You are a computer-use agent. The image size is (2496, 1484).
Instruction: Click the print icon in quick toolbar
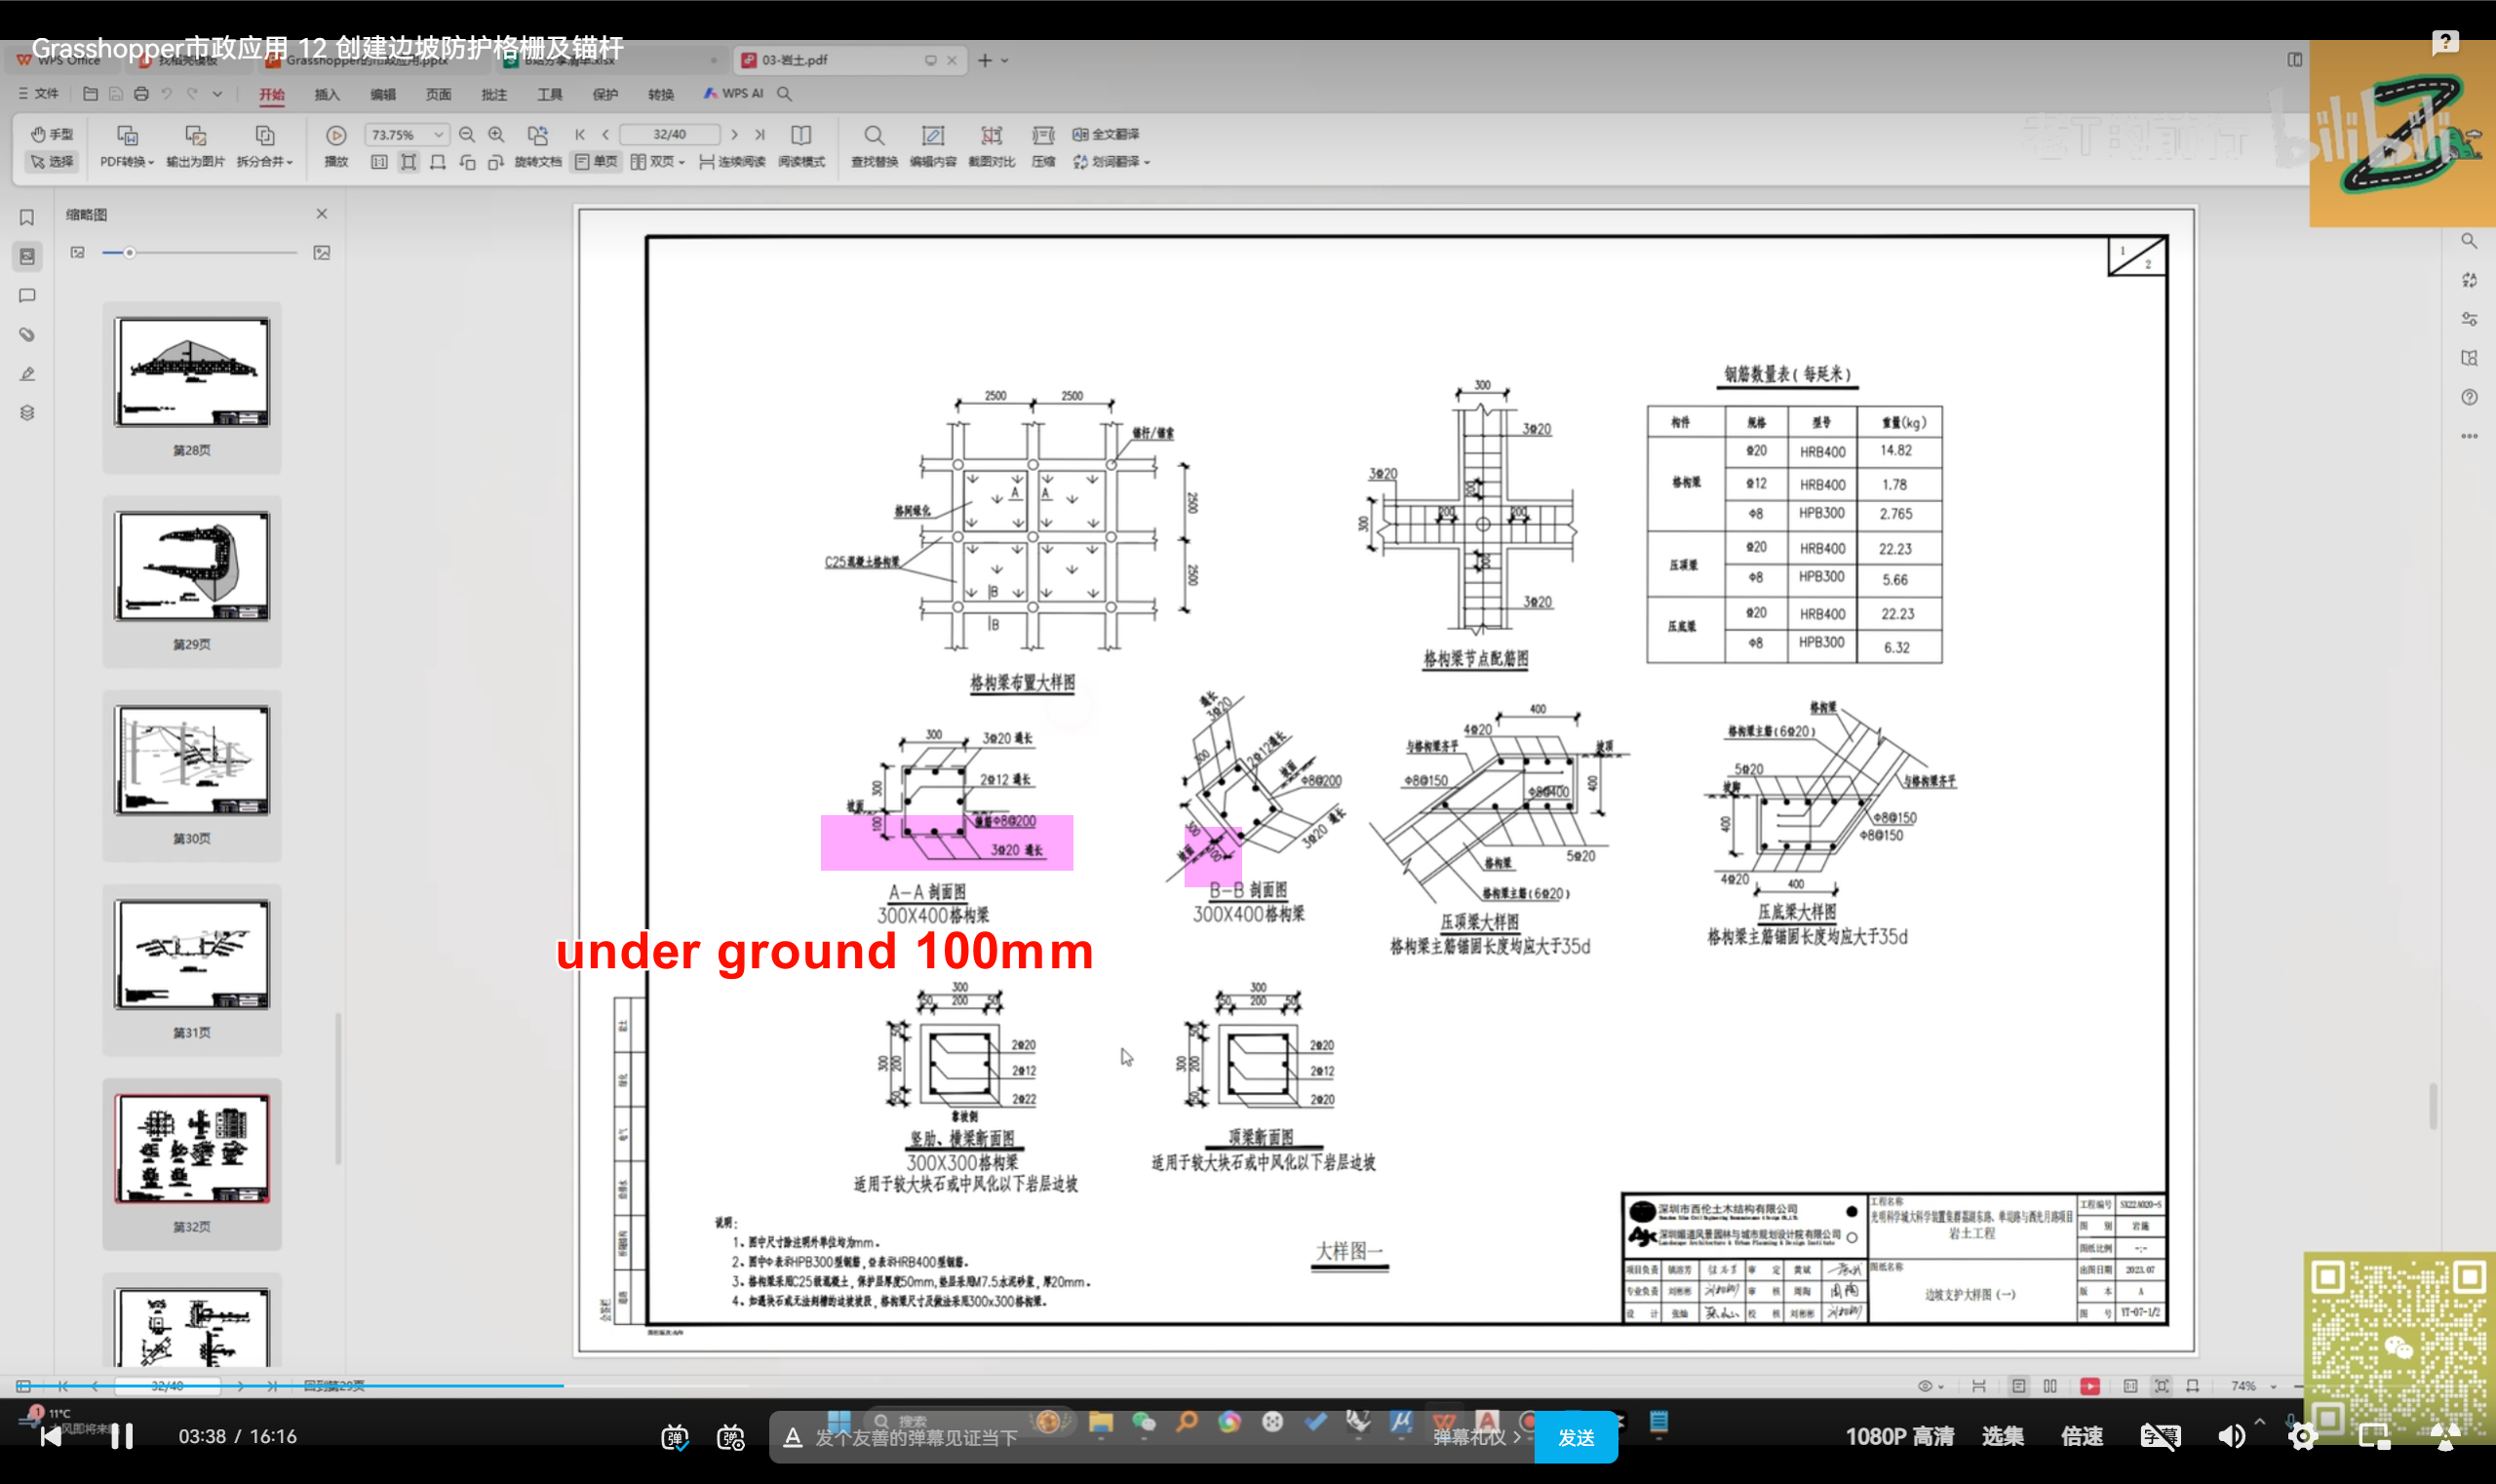[141, 94]
